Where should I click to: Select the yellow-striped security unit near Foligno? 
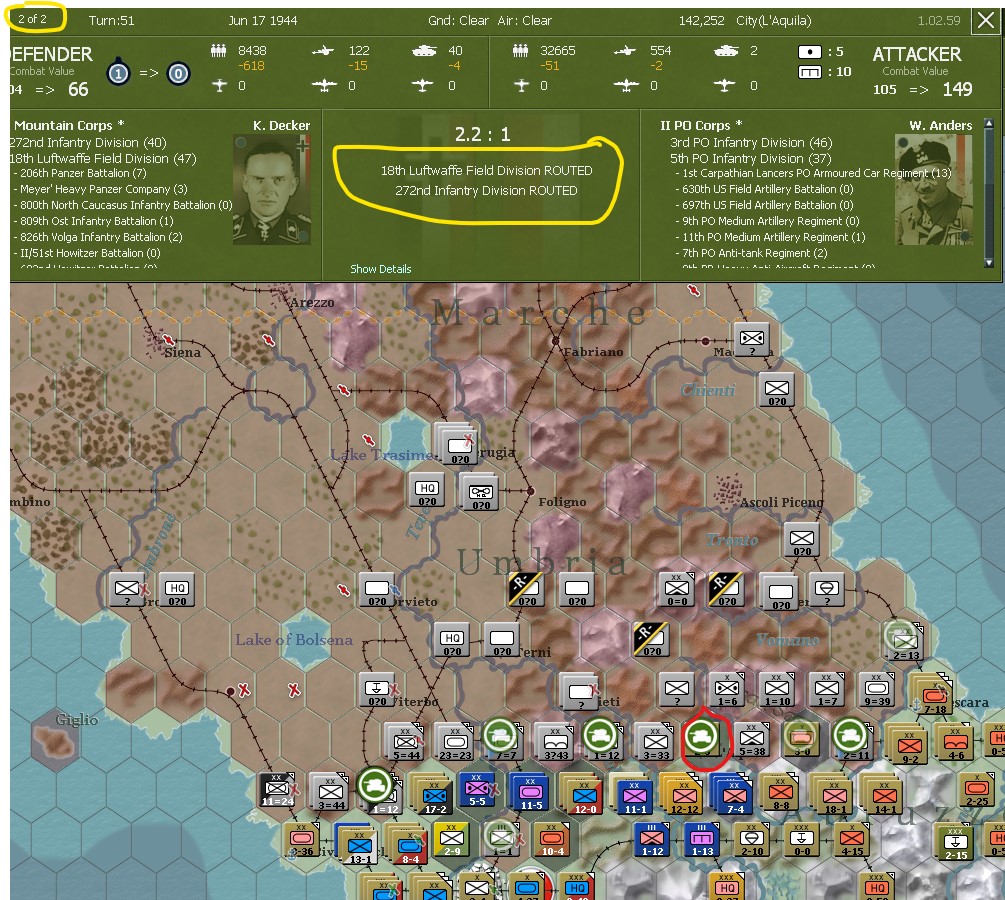(525, 589)
